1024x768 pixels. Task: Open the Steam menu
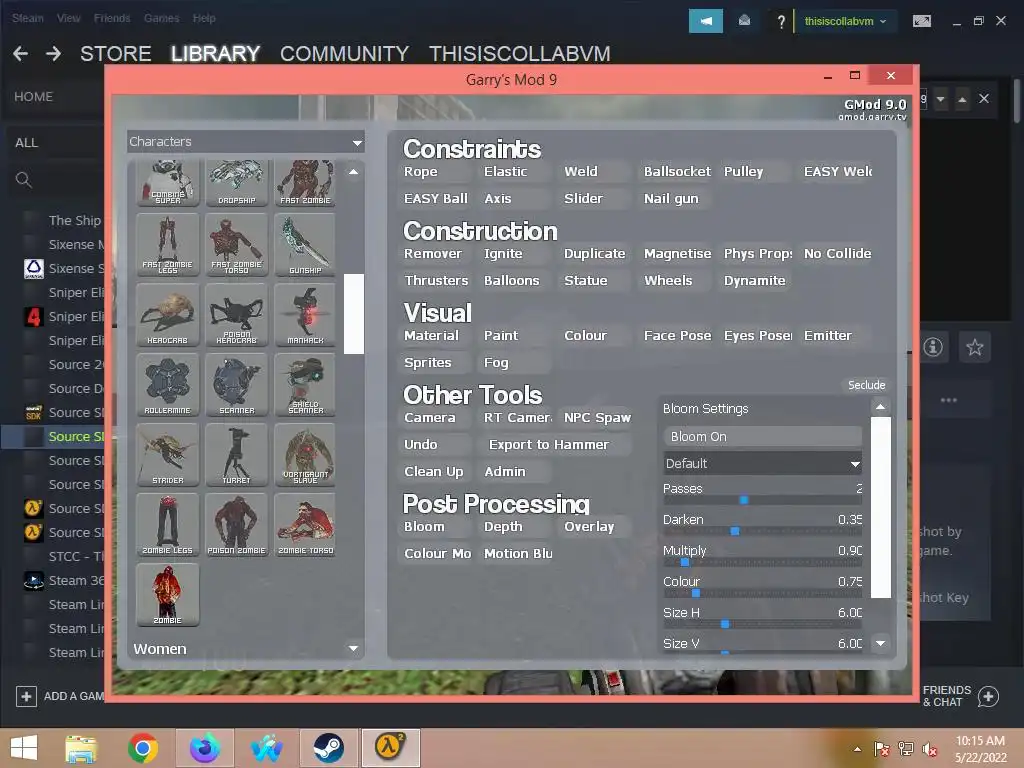(27, 18)
